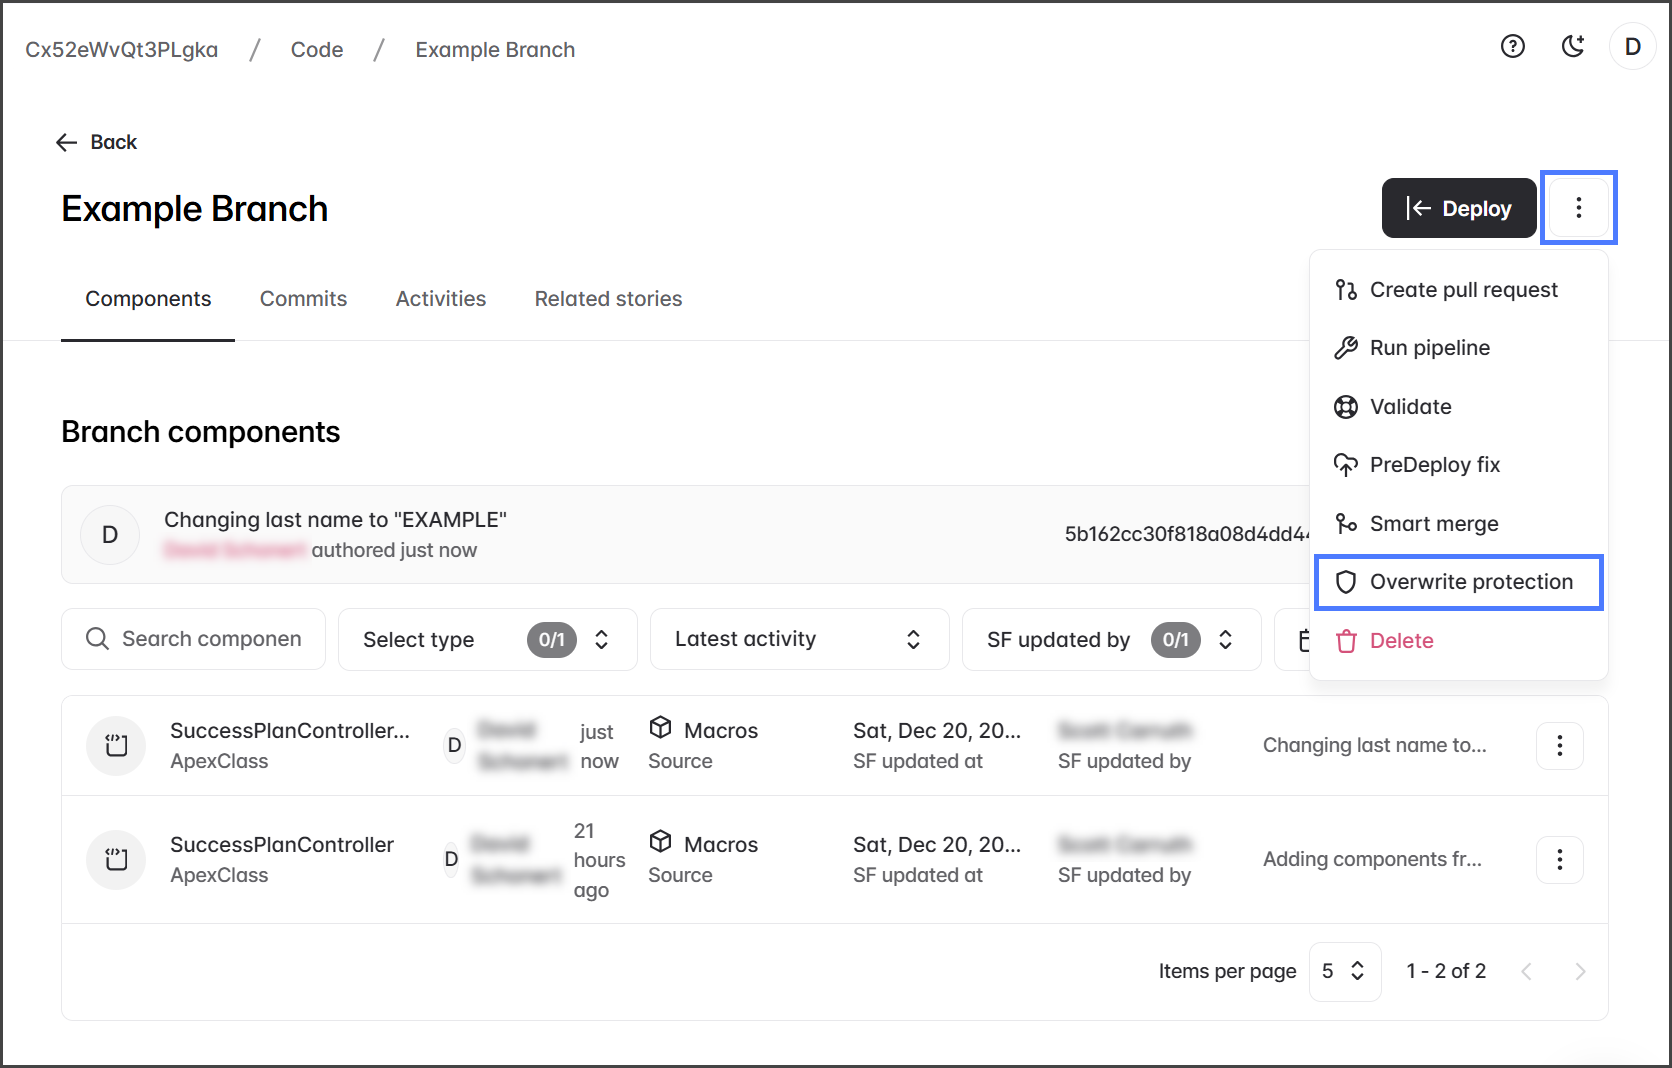Open actions menu for second SuccessPlanController row
1672x1068 pixels.
pos(1559,860)
